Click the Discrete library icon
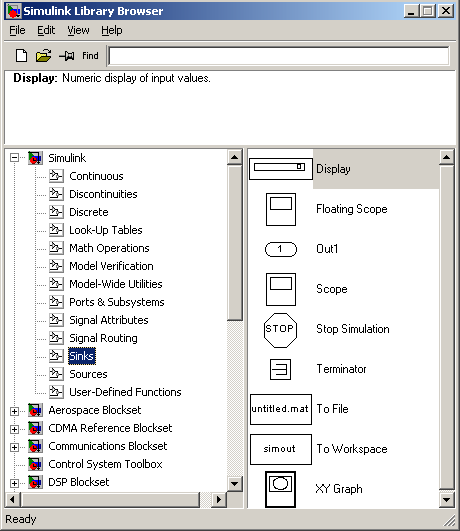Image resolution: width=460 pixels, height=531 pixels. (56, 212)
